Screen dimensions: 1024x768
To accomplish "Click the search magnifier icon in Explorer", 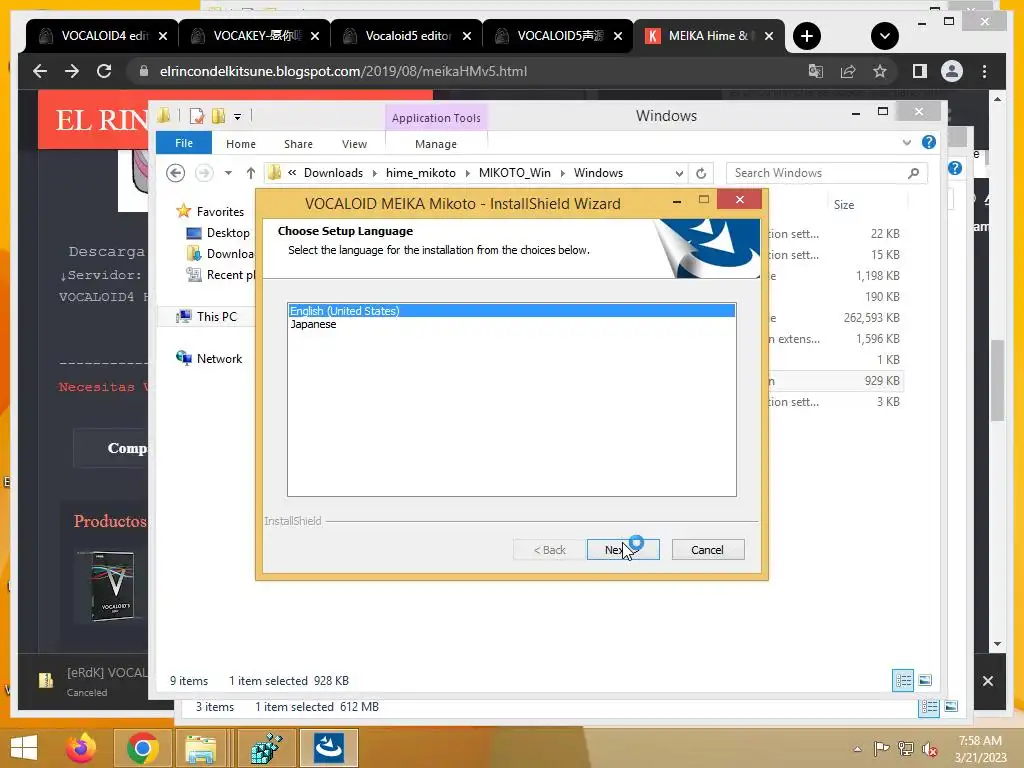I will pos(914,173).
